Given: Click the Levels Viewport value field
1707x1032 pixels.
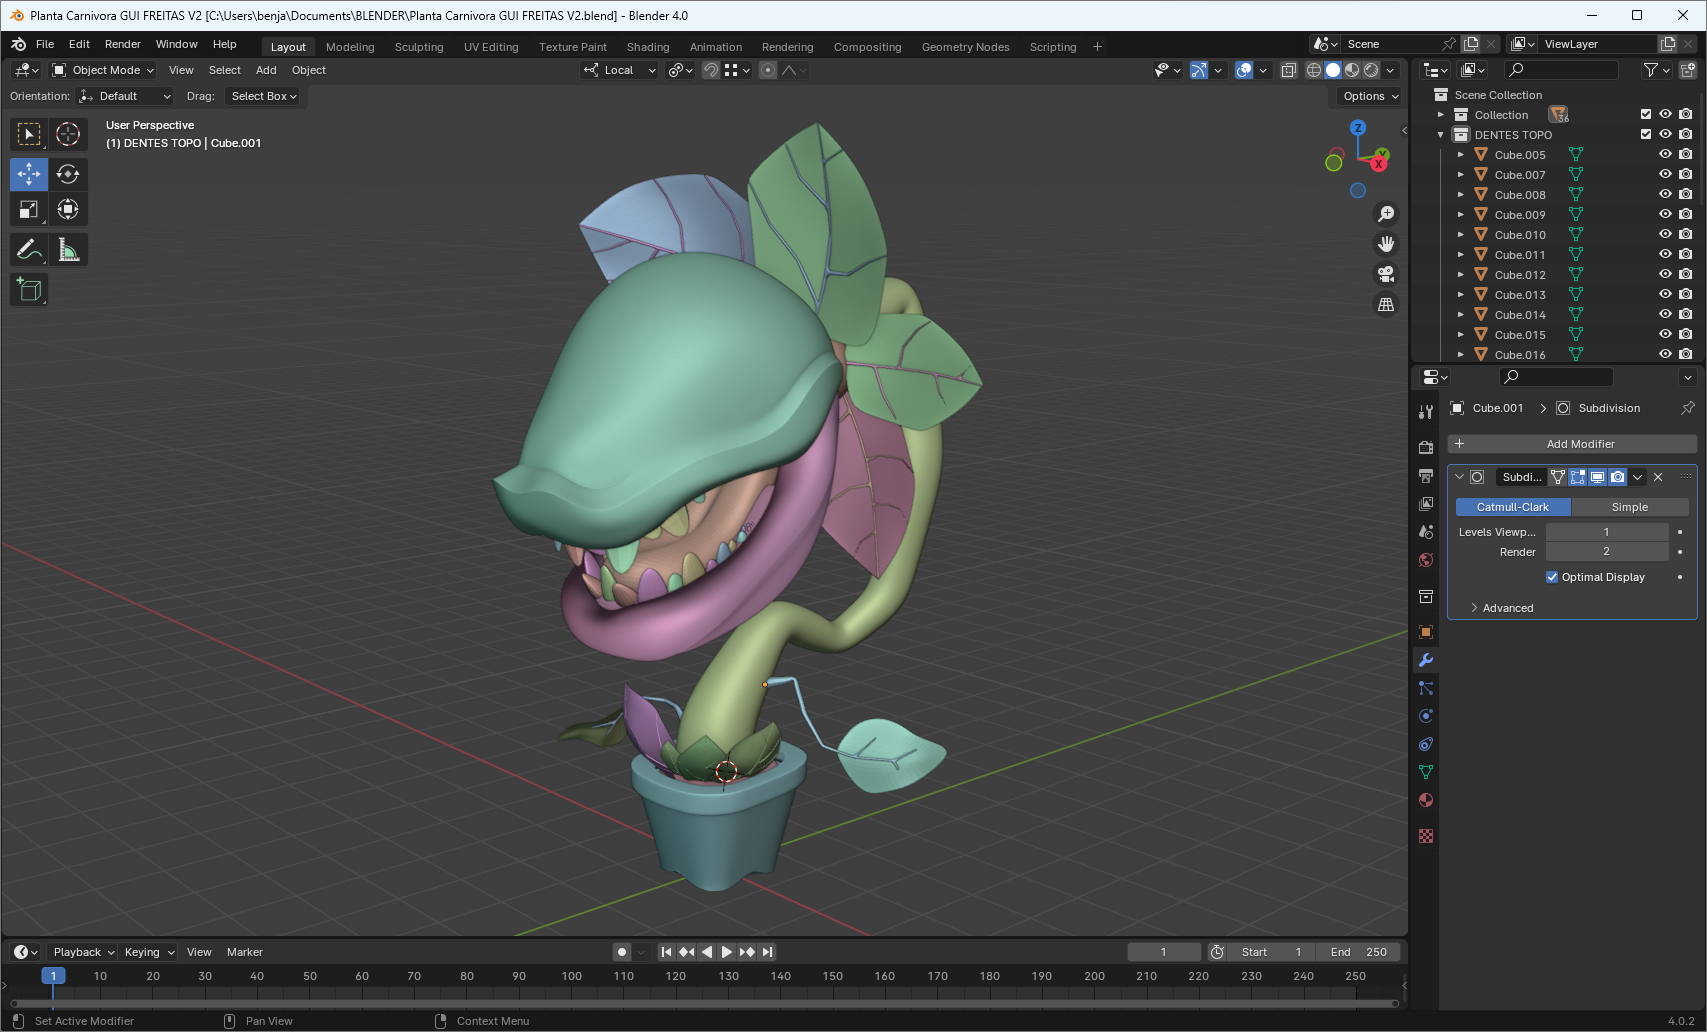Looking at the screenshot, I should point(1606,532).
